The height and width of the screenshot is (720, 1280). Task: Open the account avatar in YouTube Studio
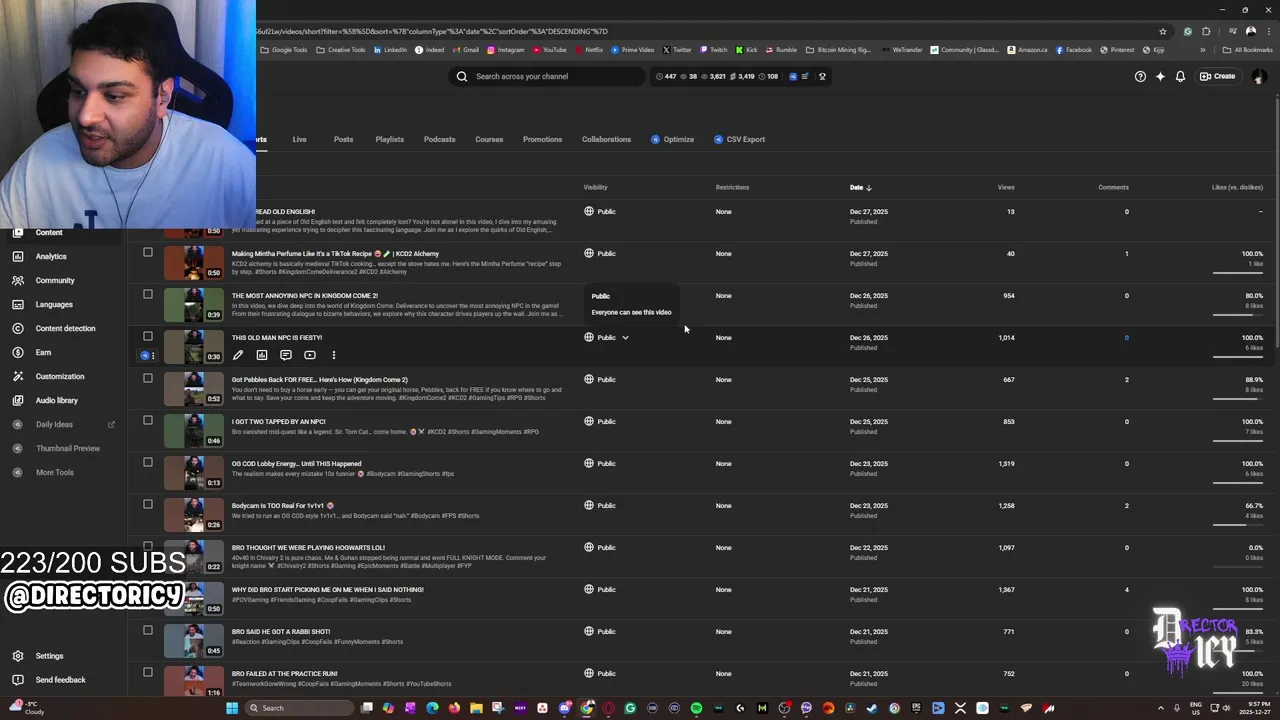pyautogui.click(x=1258, y=76)
